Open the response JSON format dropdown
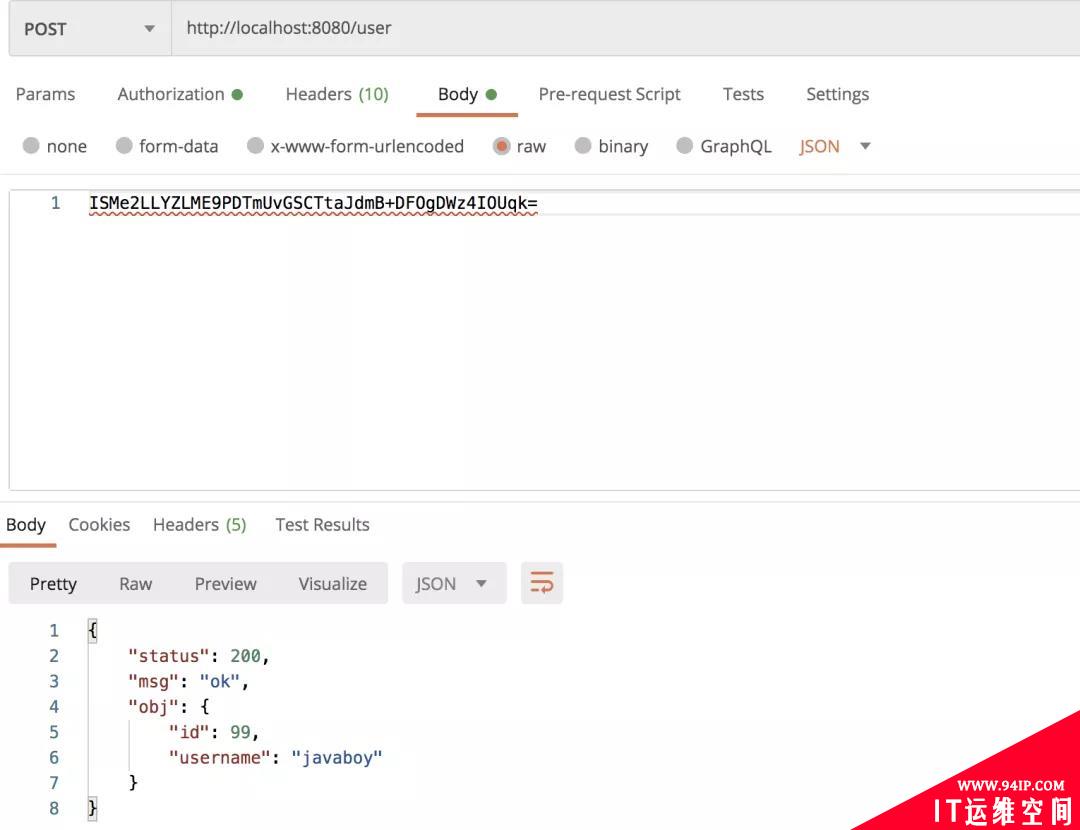 [454, 584]
